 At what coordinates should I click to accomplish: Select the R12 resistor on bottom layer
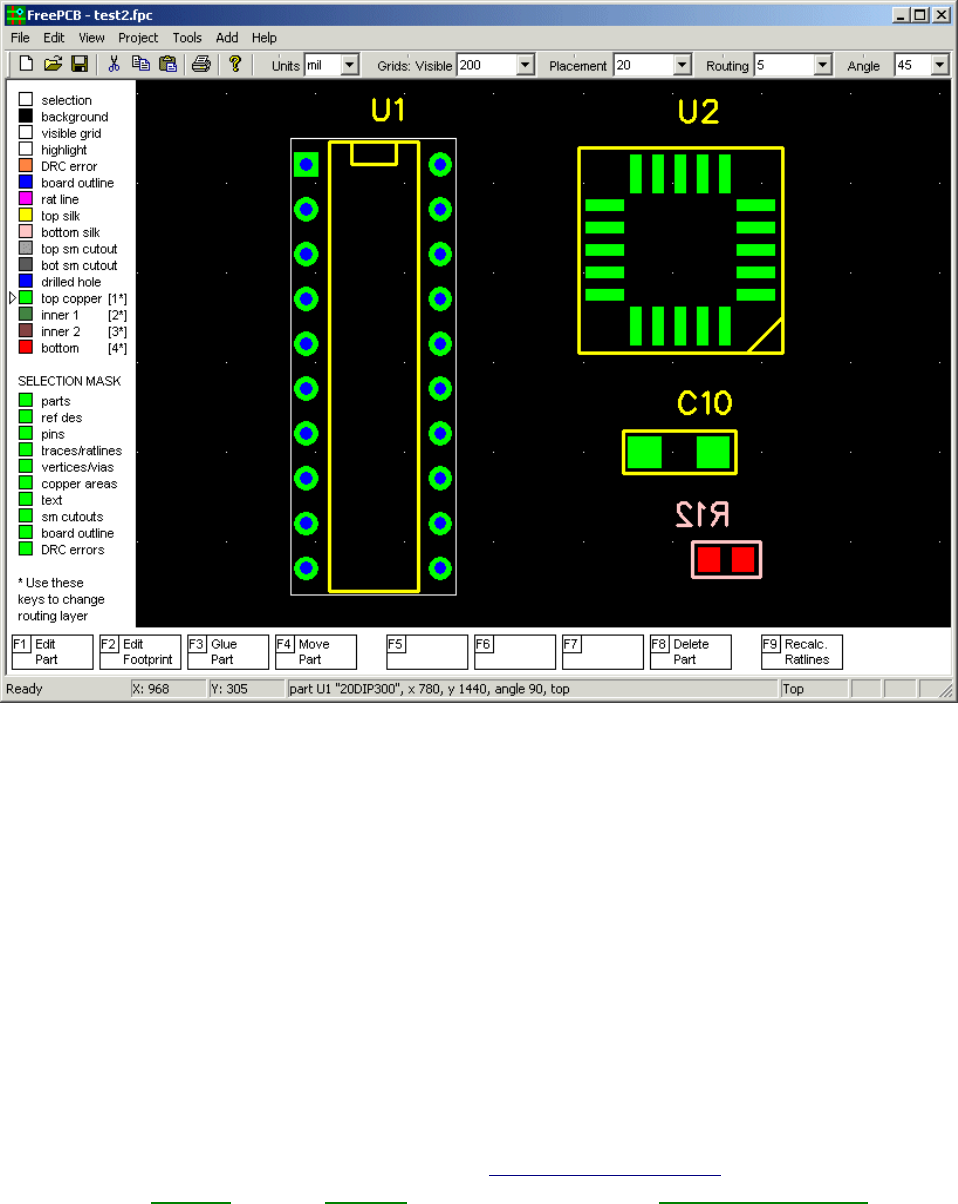[x=726, y=560]
